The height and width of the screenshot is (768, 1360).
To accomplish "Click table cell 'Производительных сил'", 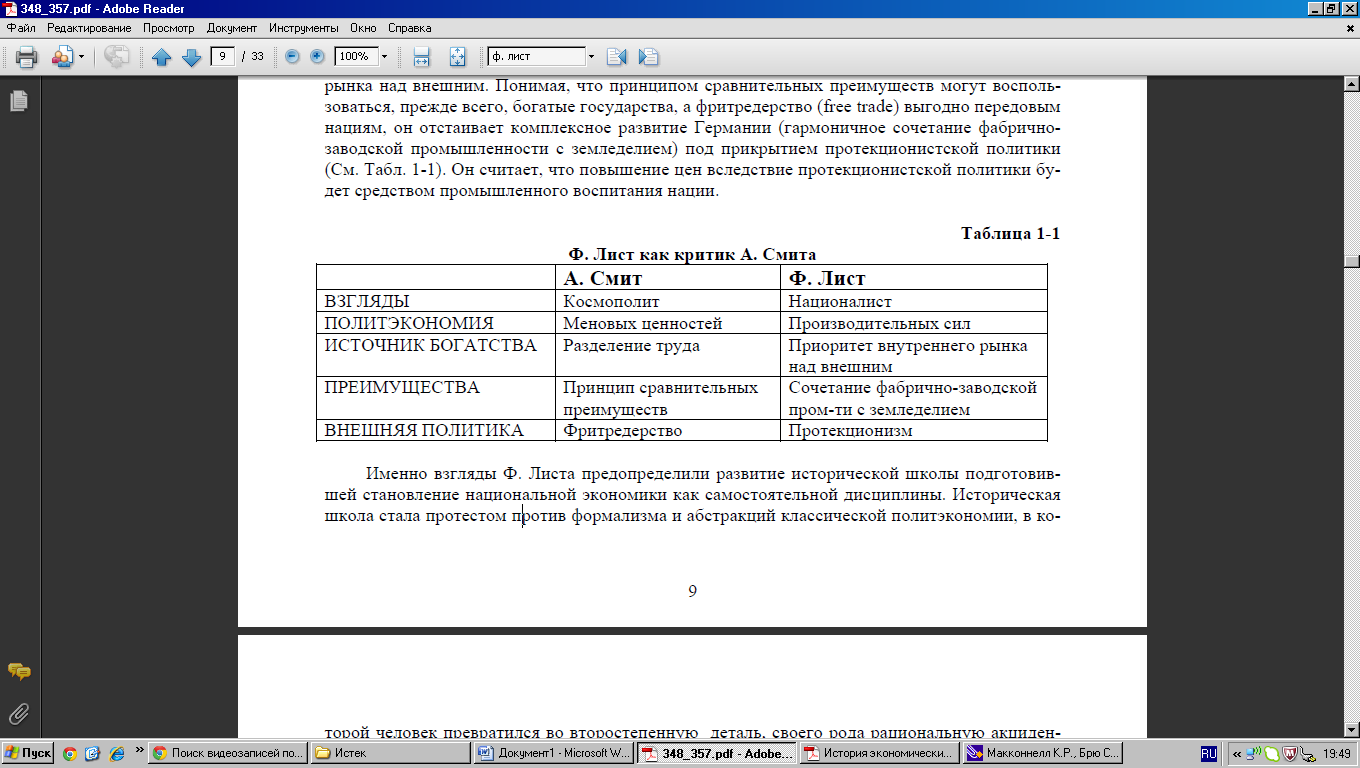I will coord(879,324).
